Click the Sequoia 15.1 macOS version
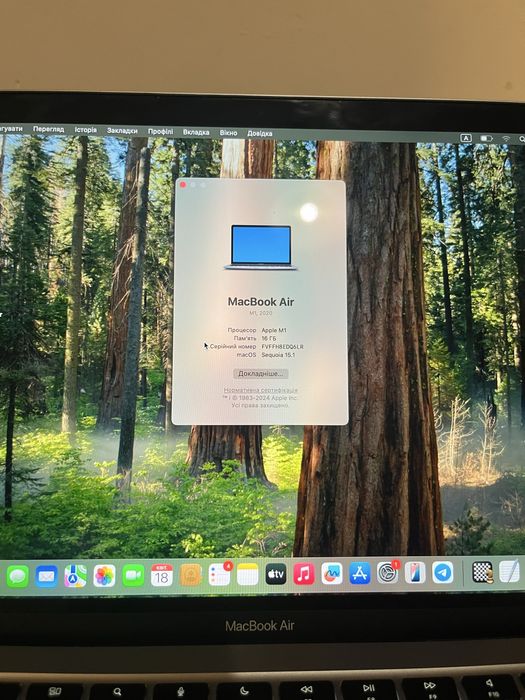Screen dimensions: 525x700 (x=278, y=355)
